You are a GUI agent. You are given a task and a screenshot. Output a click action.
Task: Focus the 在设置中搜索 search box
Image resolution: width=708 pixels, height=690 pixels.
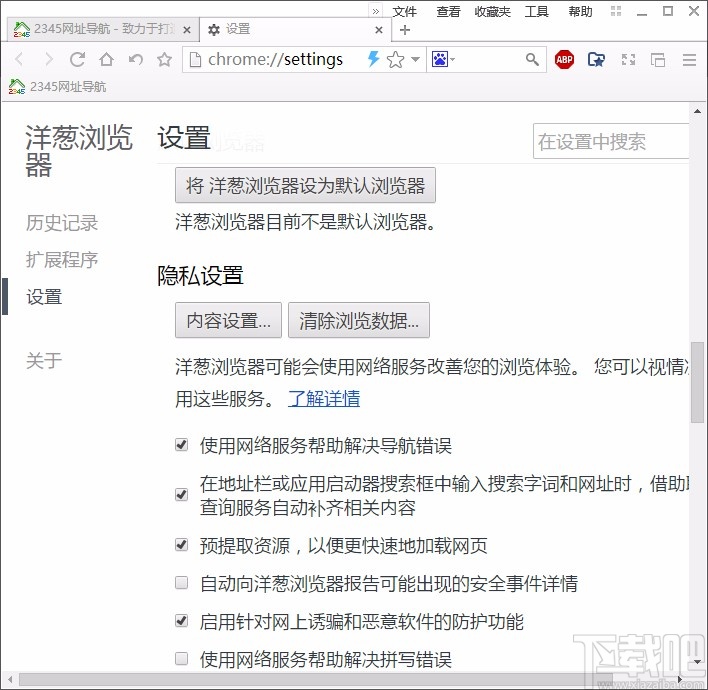(x=611, y=141)
